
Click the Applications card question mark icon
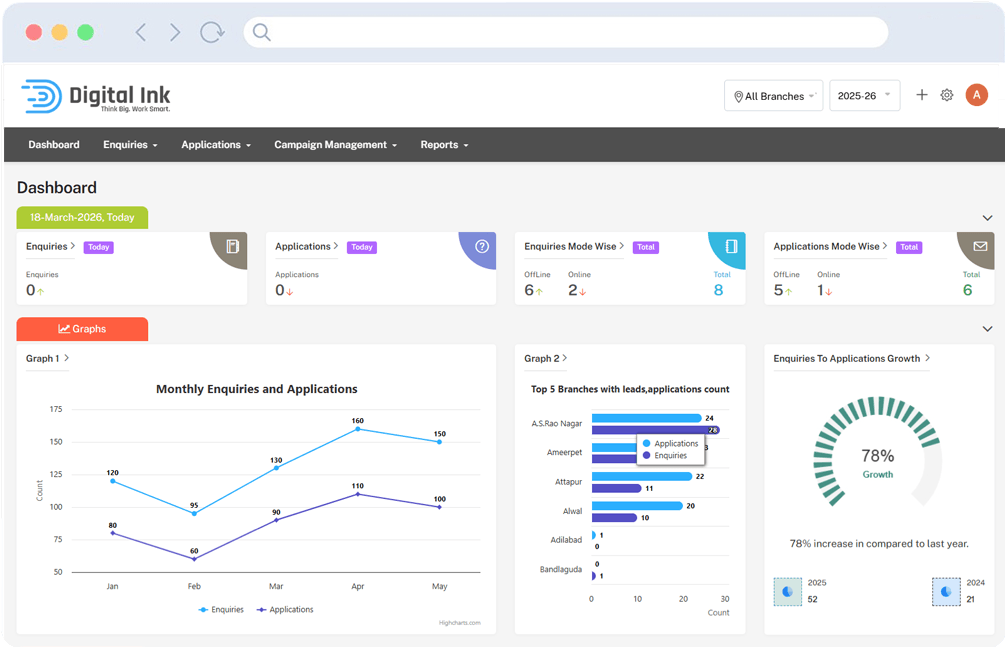click(x=482, y=247)
